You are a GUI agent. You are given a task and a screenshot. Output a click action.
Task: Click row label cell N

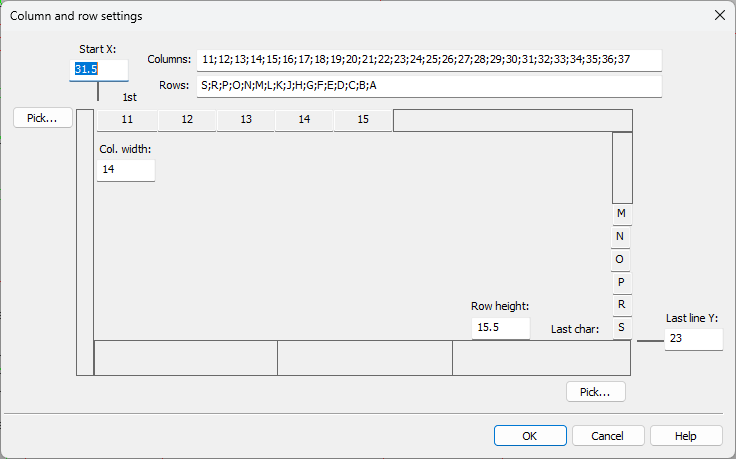coord(621,237)
